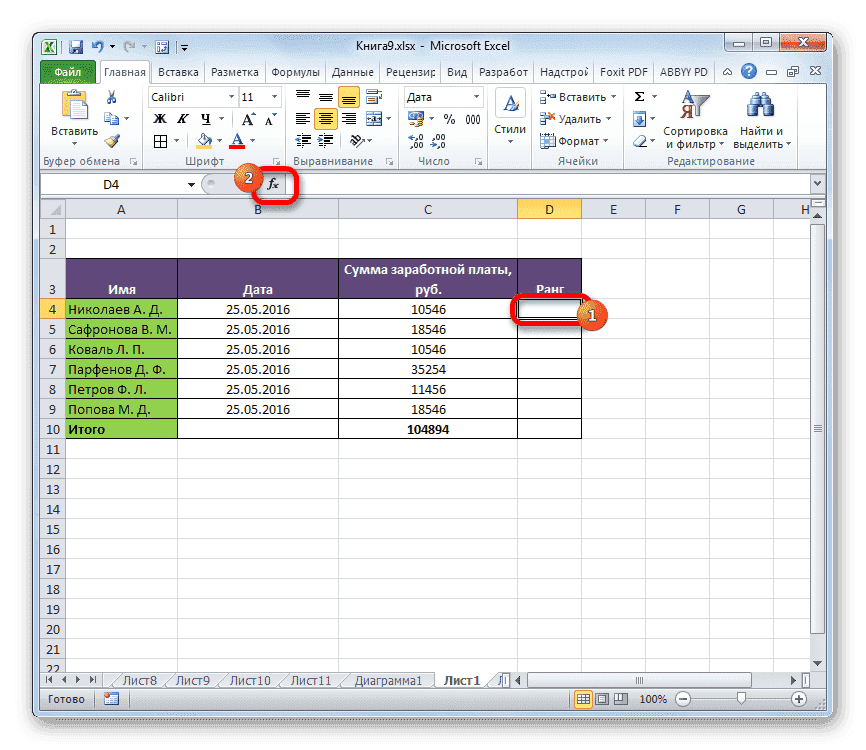Click the Вставить (Paste) button
The height and width of the screenshot is (750, 866).
[x=73, y=112]
